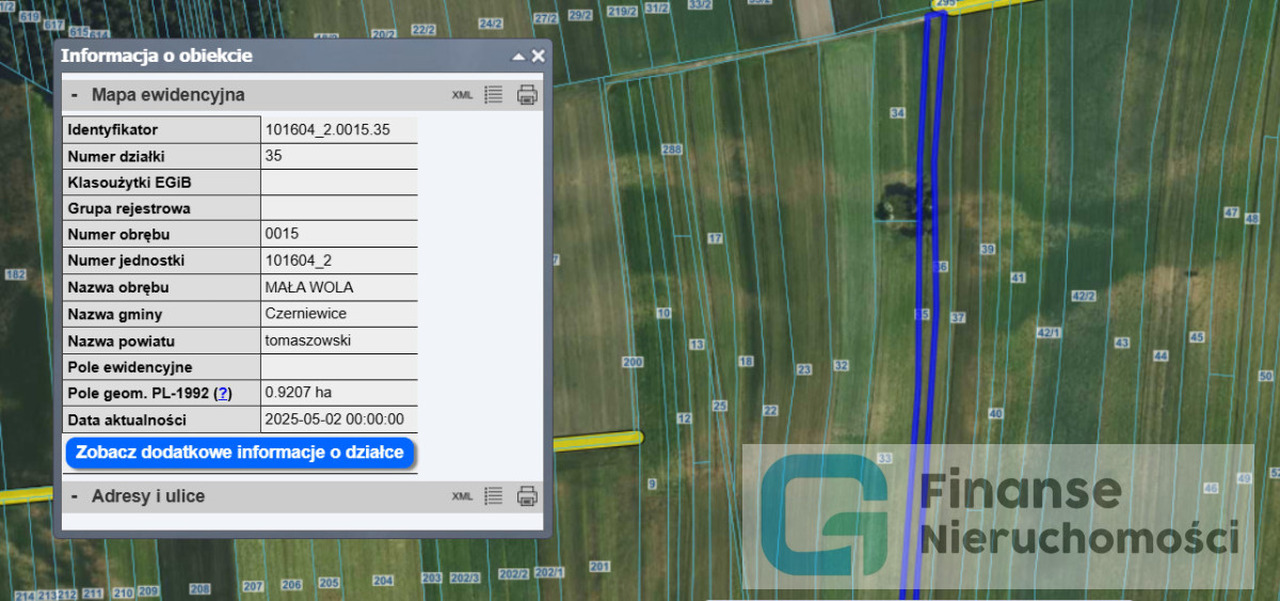The height and width of the screenshot is (601, 1280).
Task: Click the 0.9207 ha area value
Action: point(298,394)
